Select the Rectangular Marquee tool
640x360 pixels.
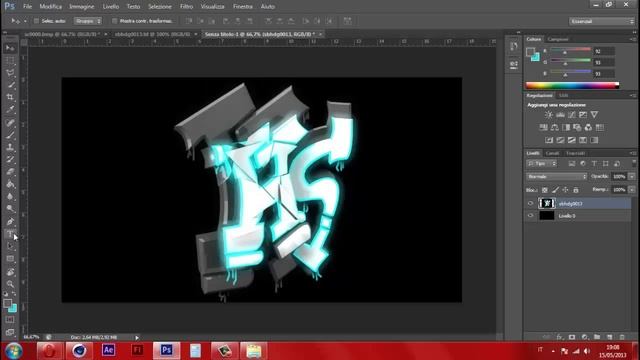click(x=10, y=61)
